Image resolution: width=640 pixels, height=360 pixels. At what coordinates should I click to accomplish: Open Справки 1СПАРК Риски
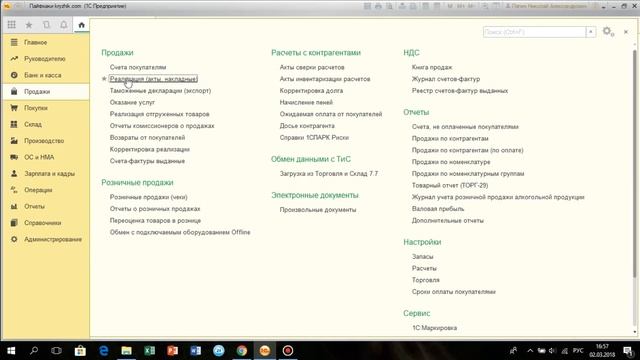[314, 138]
